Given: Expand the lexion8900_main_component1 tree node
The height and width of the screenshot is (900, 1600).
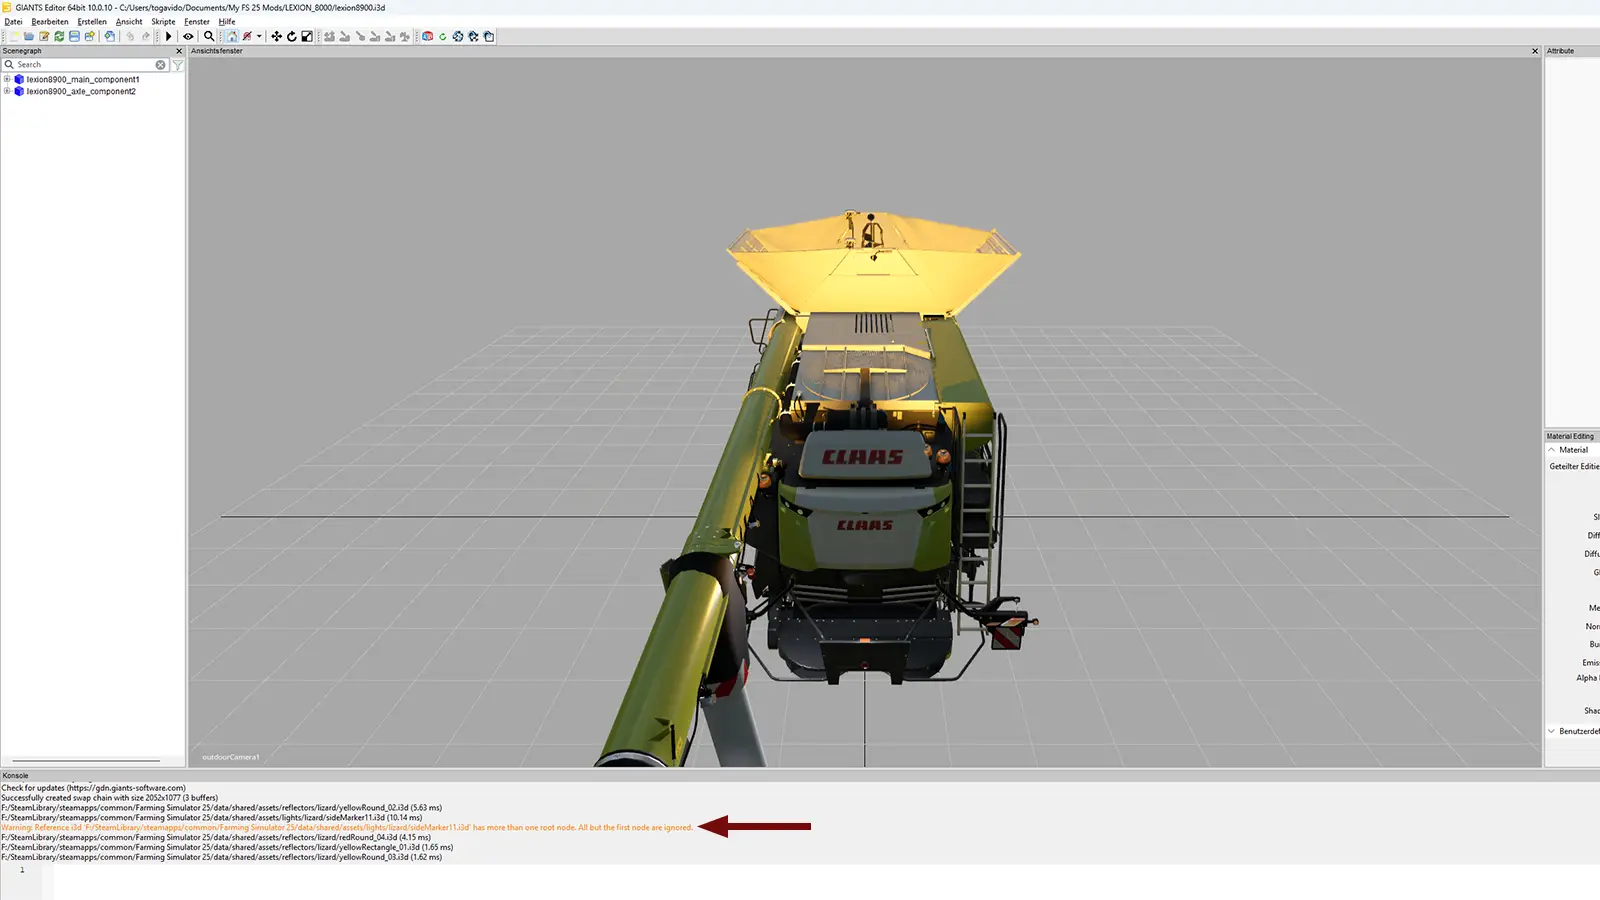Looking at the screenshot, I should [x=7, y=79].
